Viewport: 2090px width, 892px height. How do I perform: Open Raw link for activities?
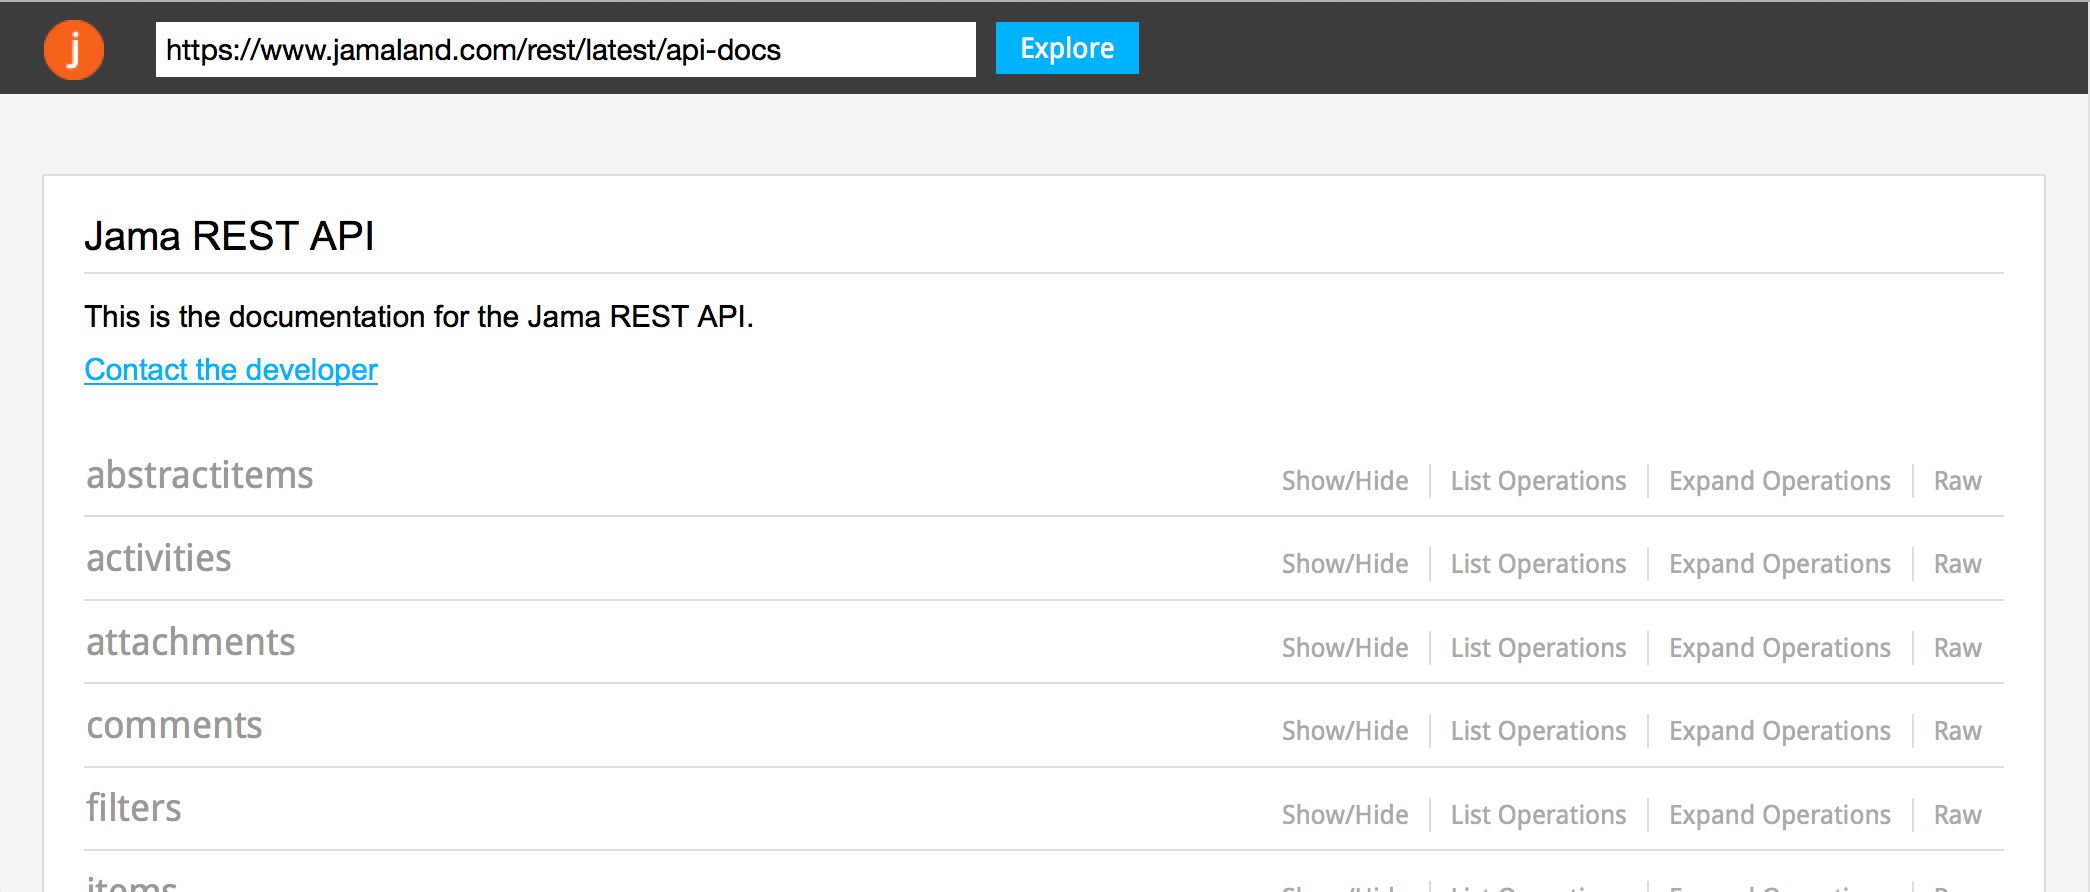pyautogui.click(x=1958, y=564)
